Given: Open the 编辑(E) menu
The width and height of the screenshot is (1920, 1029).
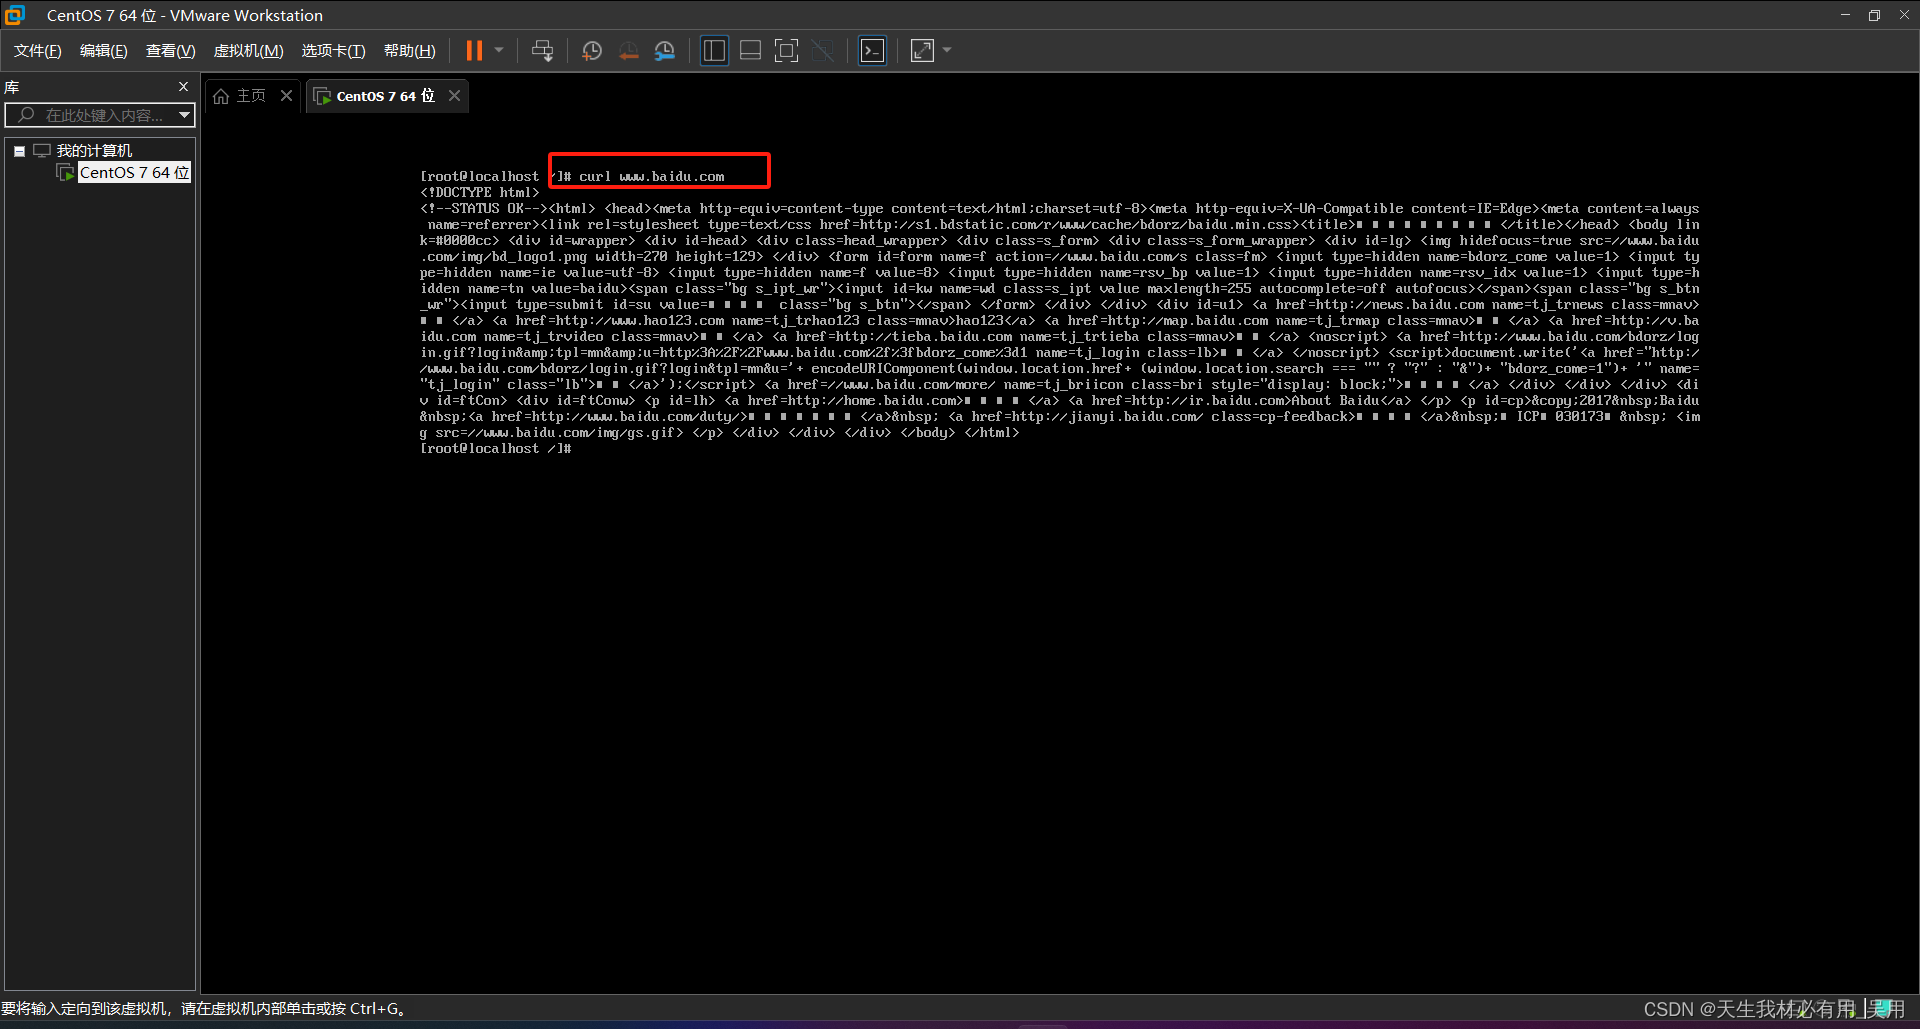Looking at the screenshot, I should (104, 51).
